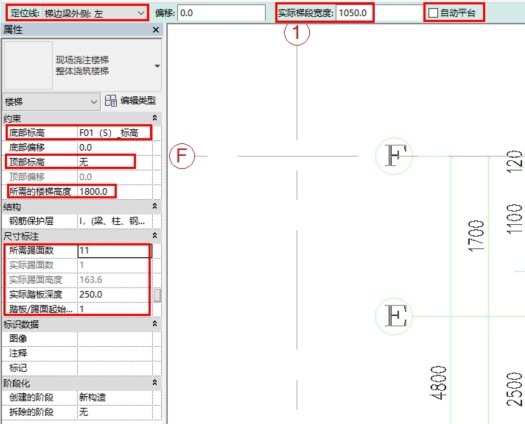Click the 实际梯段宽度 input field
Viewport: 525px width, 424px height.
[355, 13]
